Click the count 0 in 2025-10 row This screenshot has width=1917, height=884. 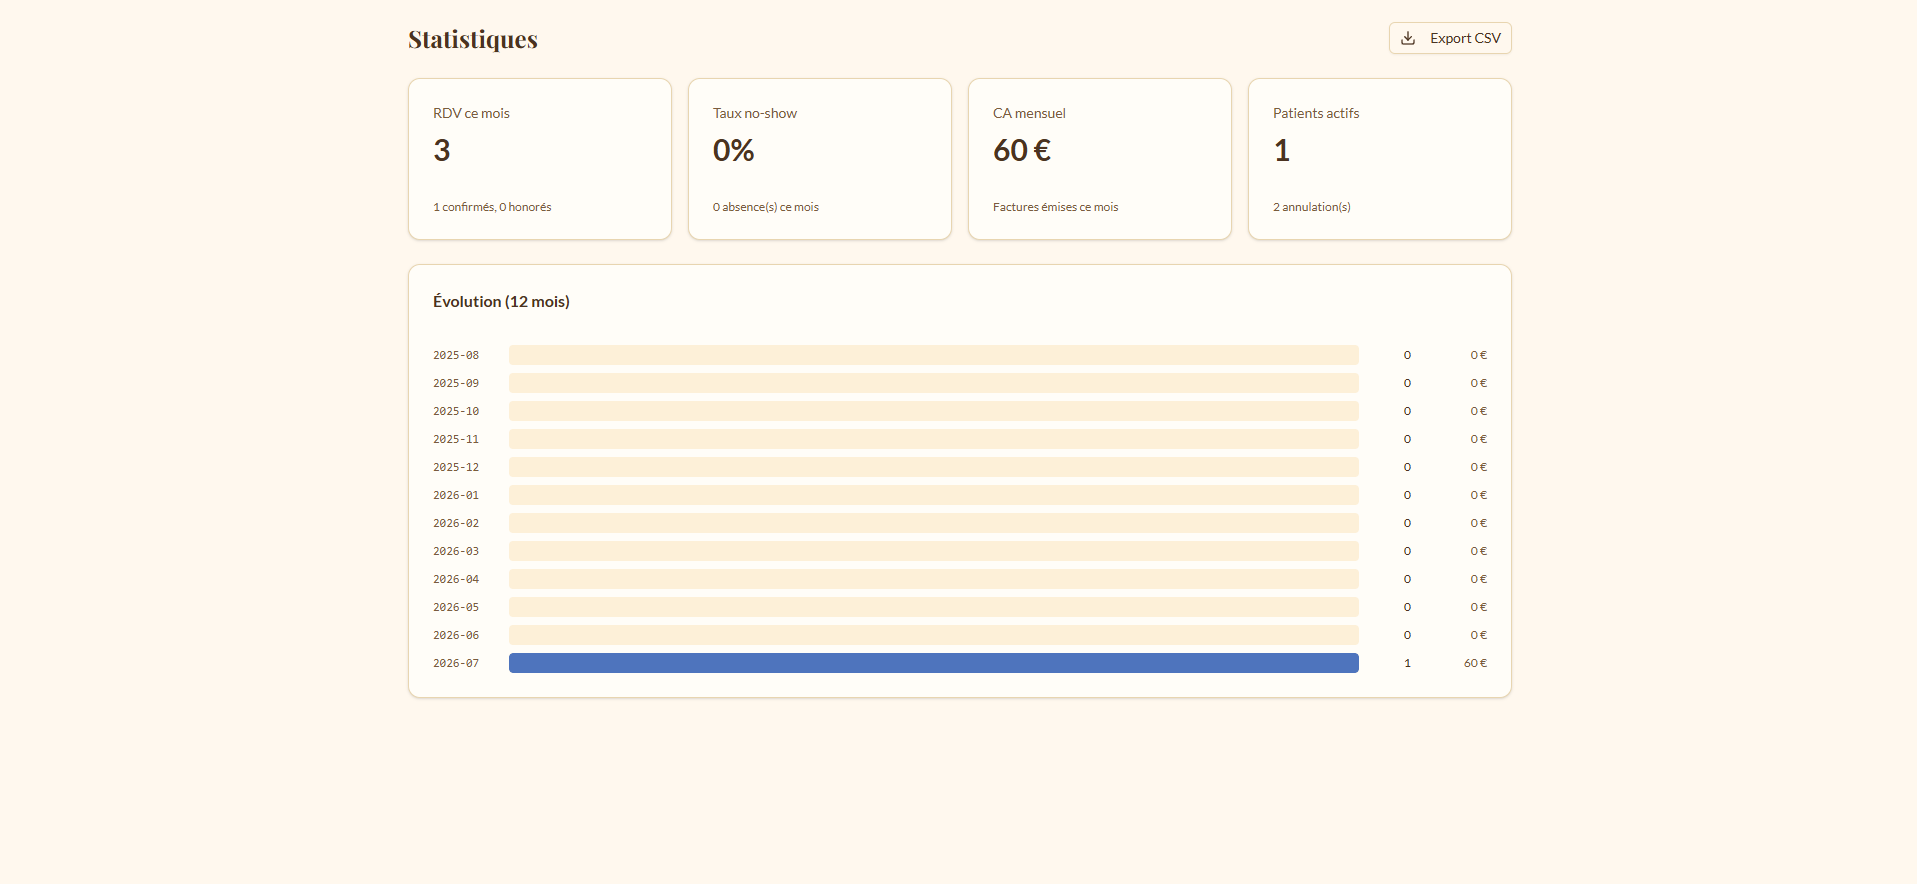pyautogui.click(x=1407, y=411)
